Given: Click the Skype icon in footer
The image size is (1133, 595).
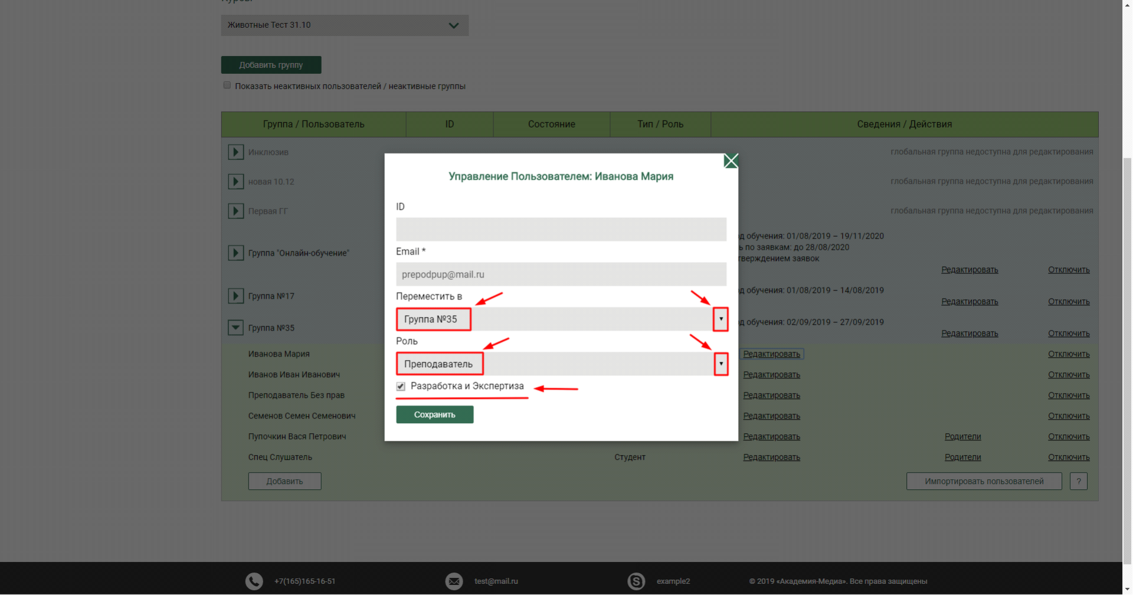Looking at the screenshot, I should tap(636, 581).
